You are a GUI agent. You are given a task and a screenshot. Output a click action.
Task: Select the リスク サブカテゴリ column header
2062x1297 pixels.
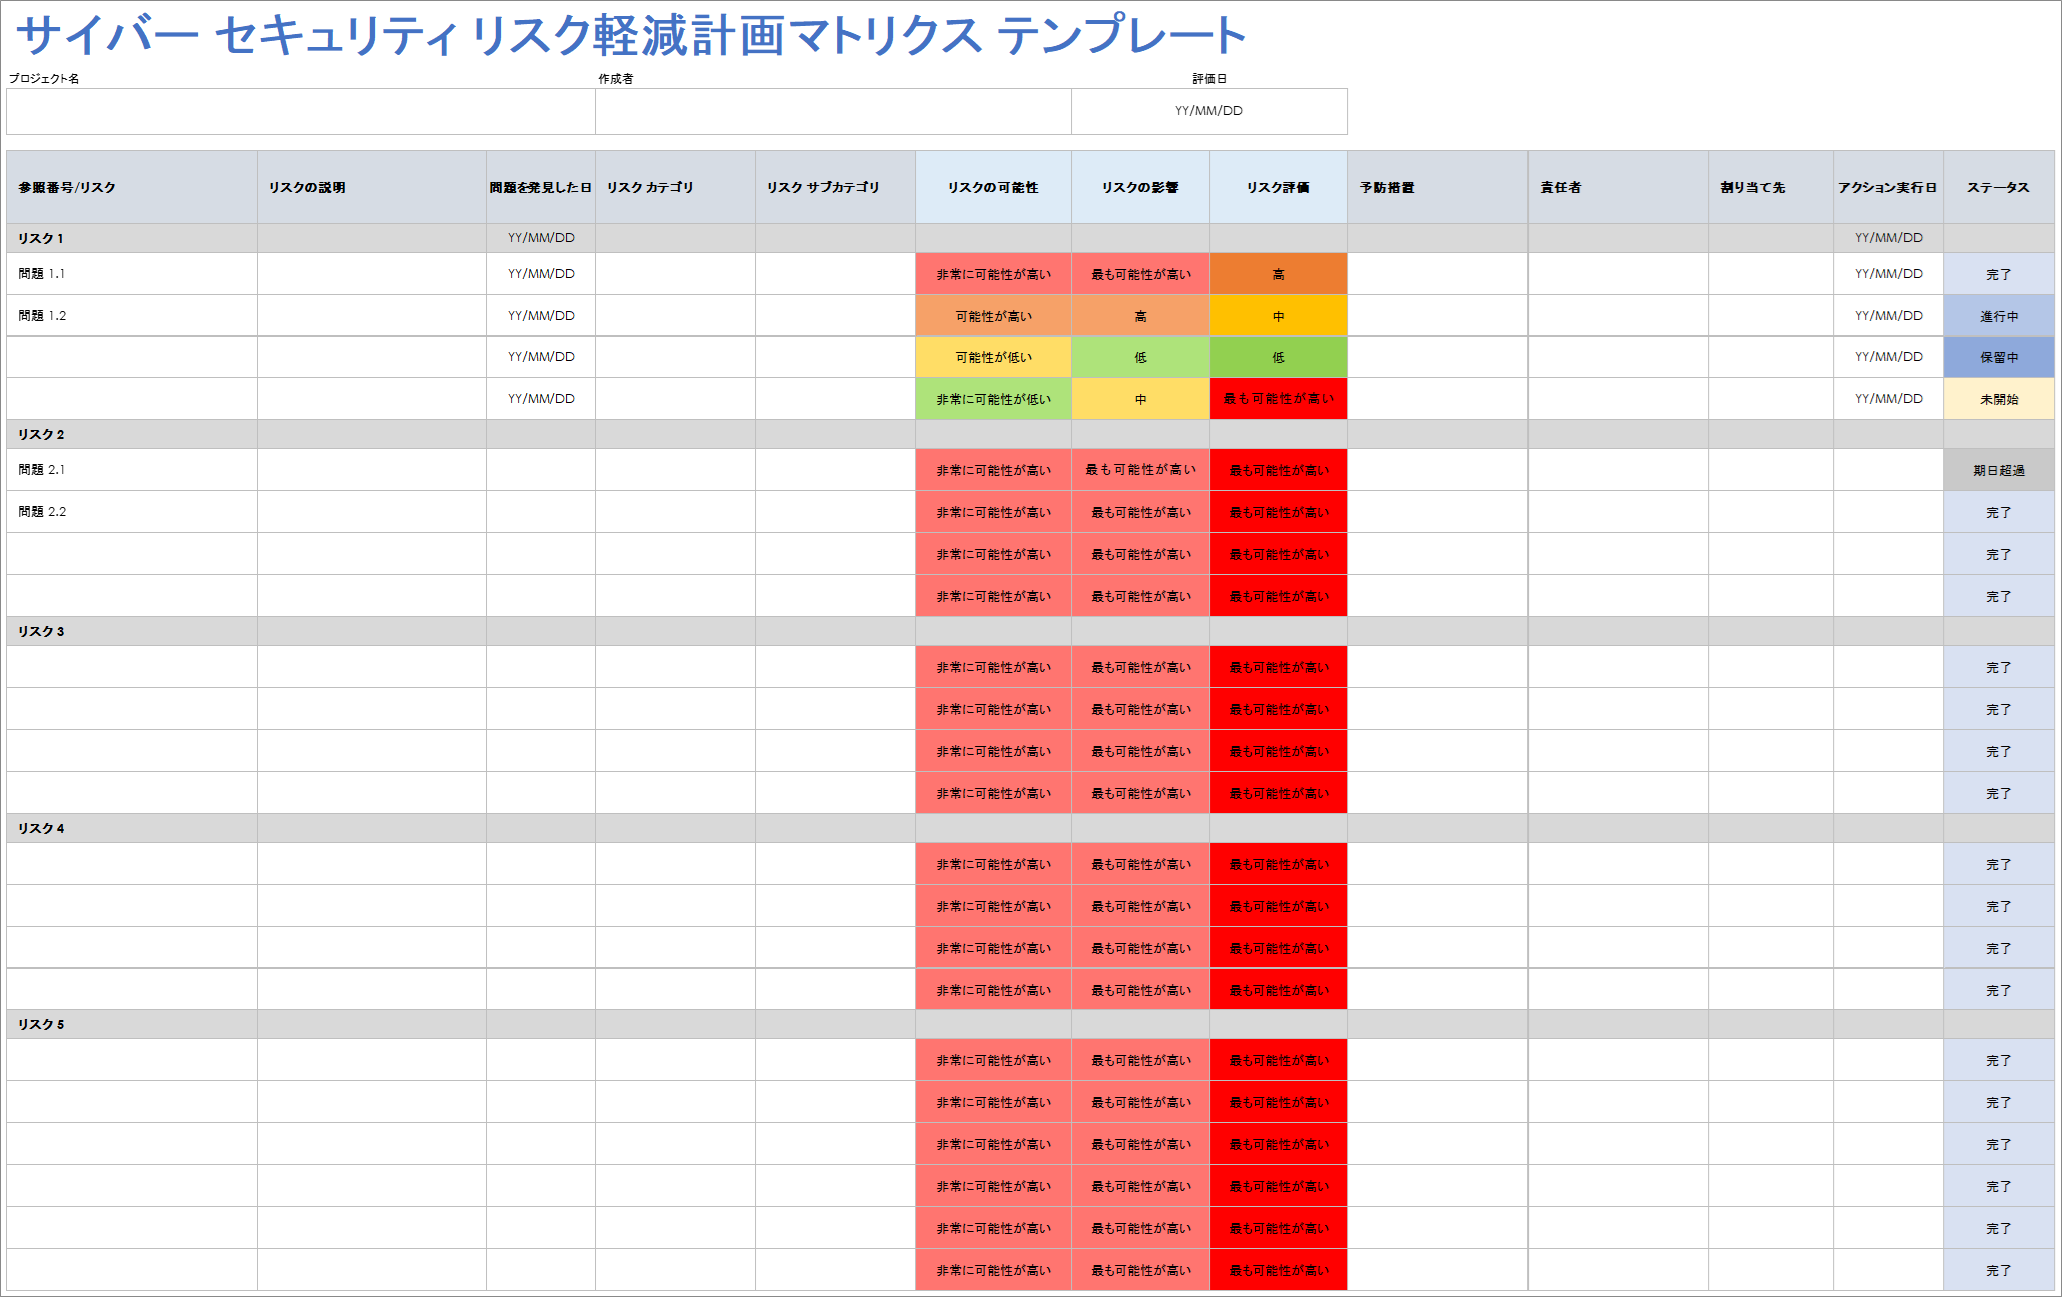835,187
